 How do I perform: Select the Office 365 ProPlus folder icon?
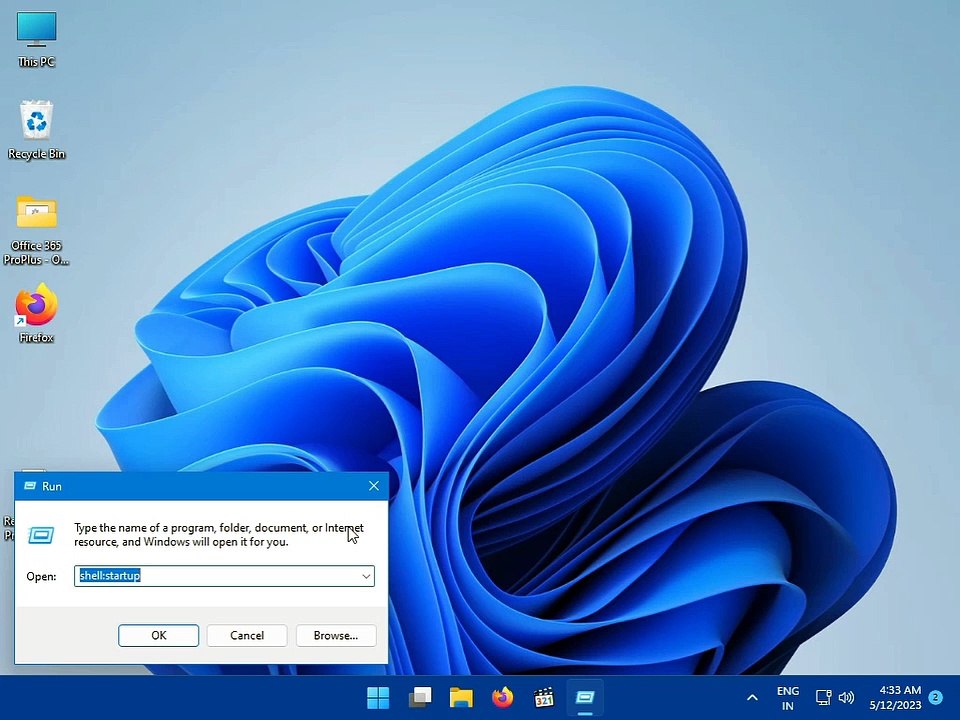[x=36, y=230]
